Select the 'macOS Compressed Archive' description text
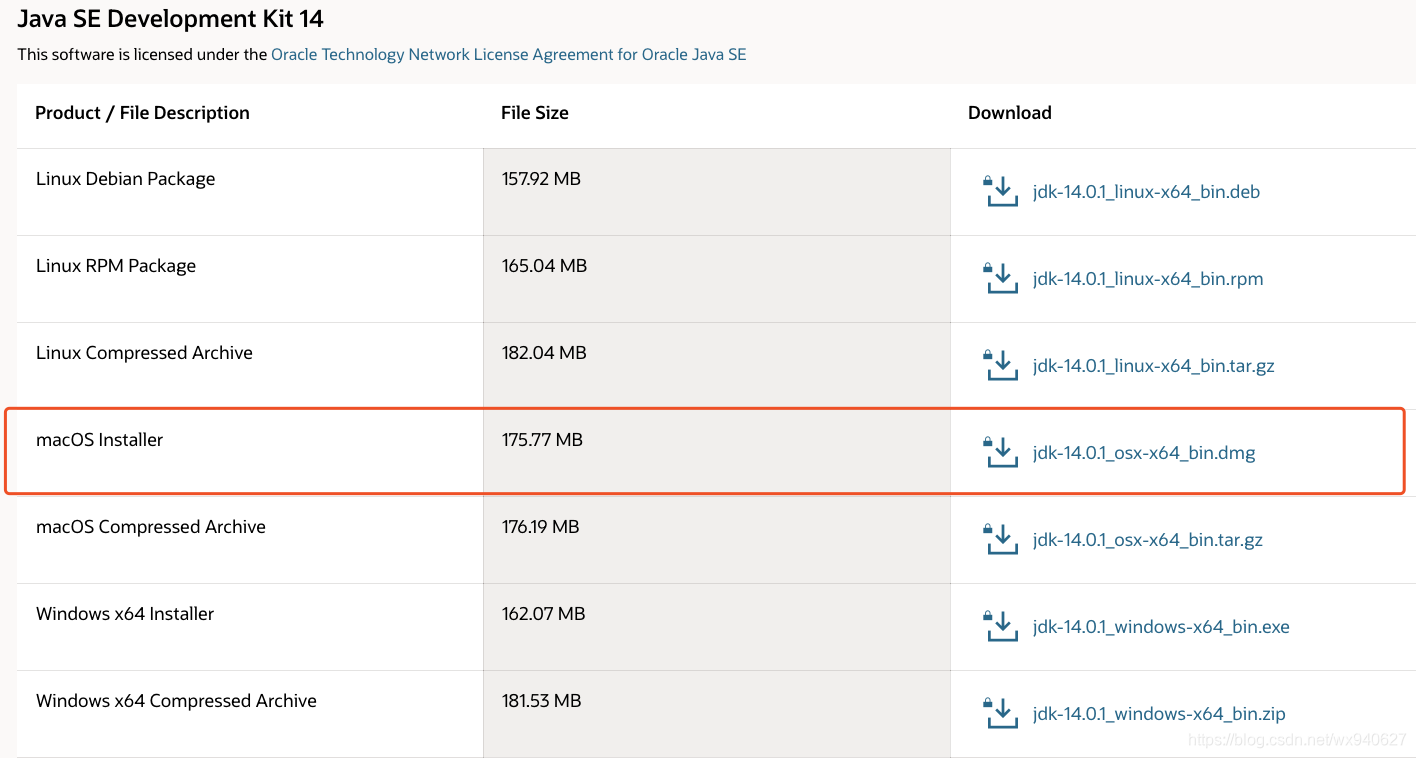 (151, 527)
